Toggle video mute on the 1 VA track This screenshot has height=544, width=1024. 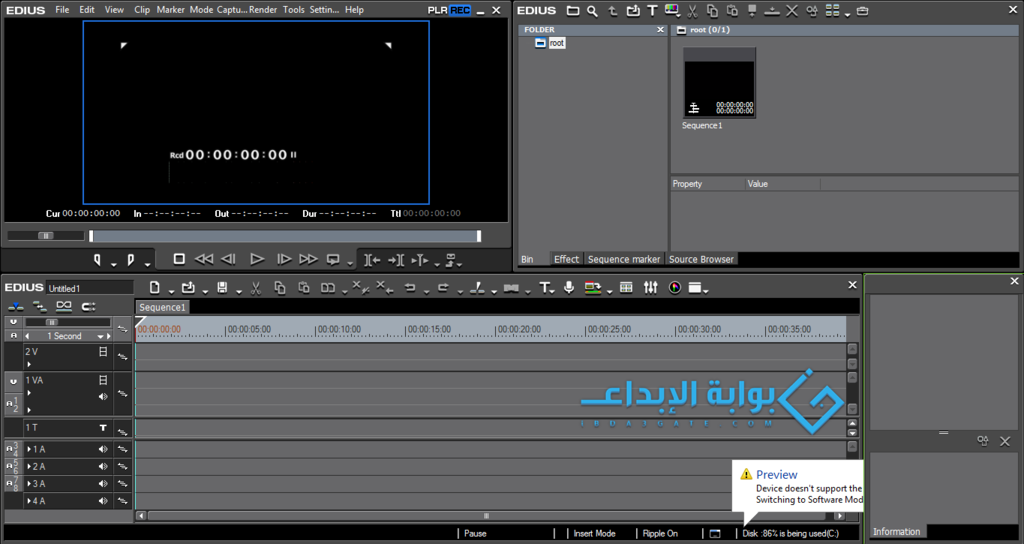click(103, 380)
